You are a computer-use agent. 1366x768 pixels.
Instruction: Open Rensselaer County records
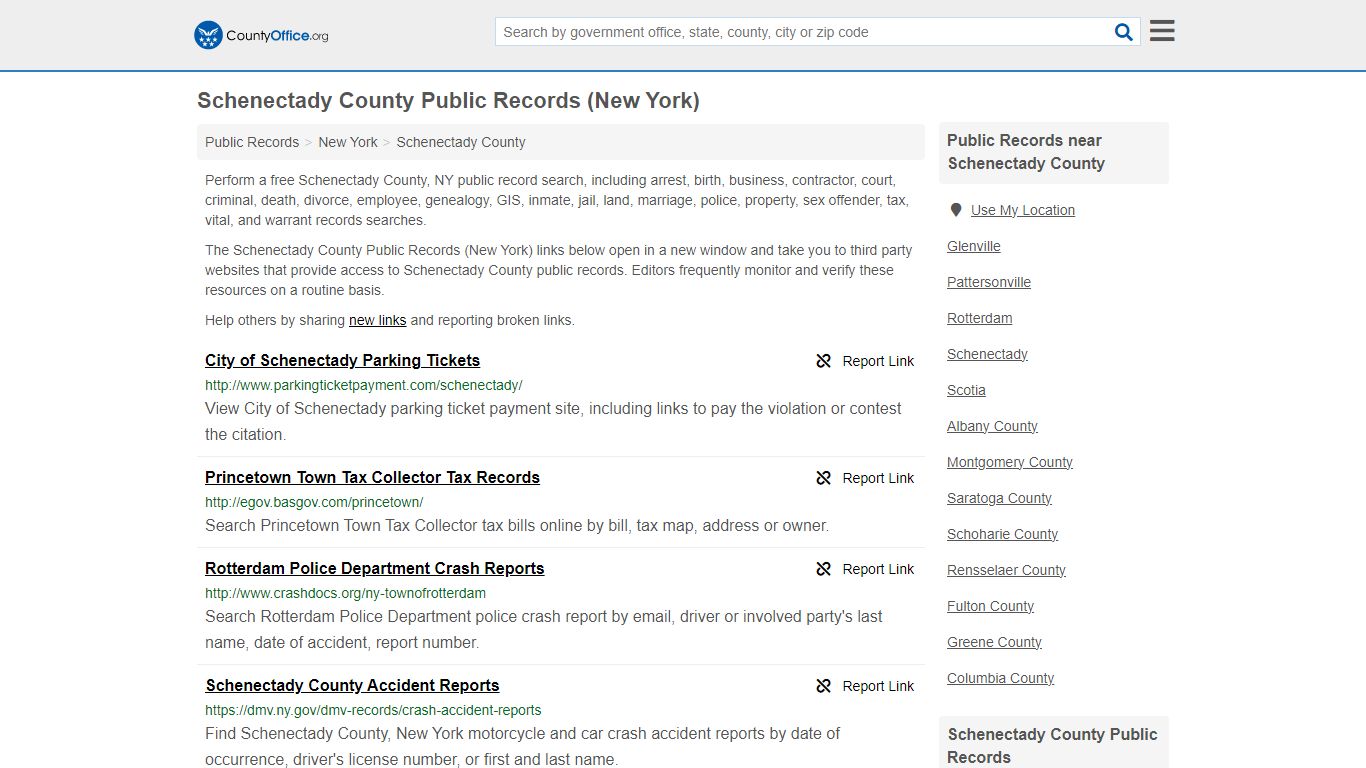pyautogui.click(x=1006, y=570)
